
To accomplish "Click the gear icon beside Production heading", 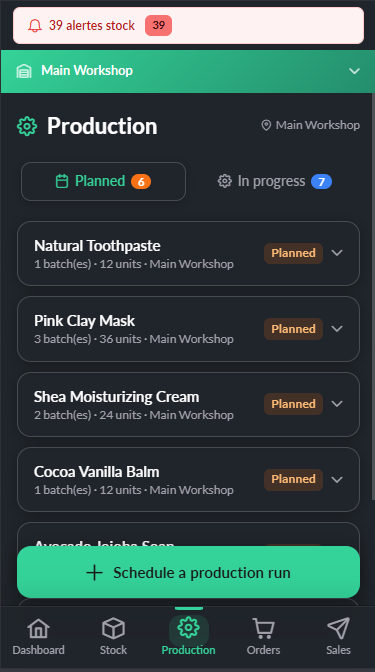I will point(27,126).
